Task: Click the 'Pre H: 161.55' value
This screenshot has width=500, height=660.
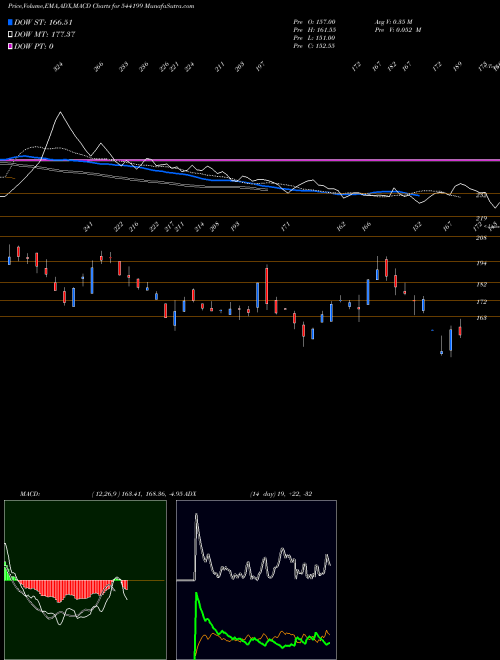Action: pyautogui.click(x=314, y=30)
